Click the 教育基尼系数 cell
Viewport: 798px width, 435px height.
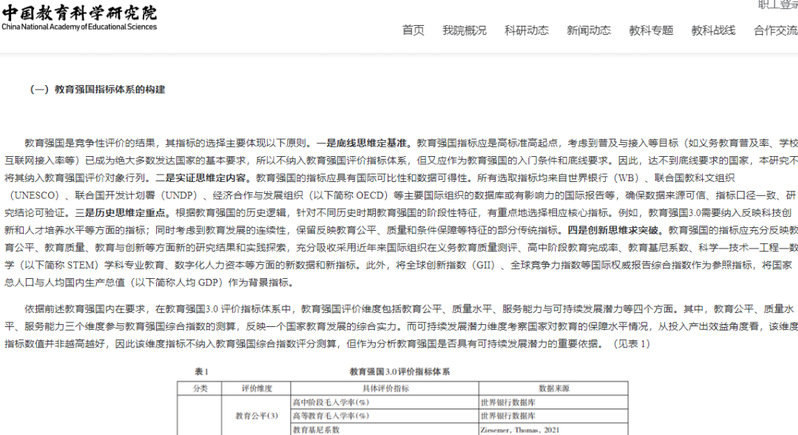385,429
